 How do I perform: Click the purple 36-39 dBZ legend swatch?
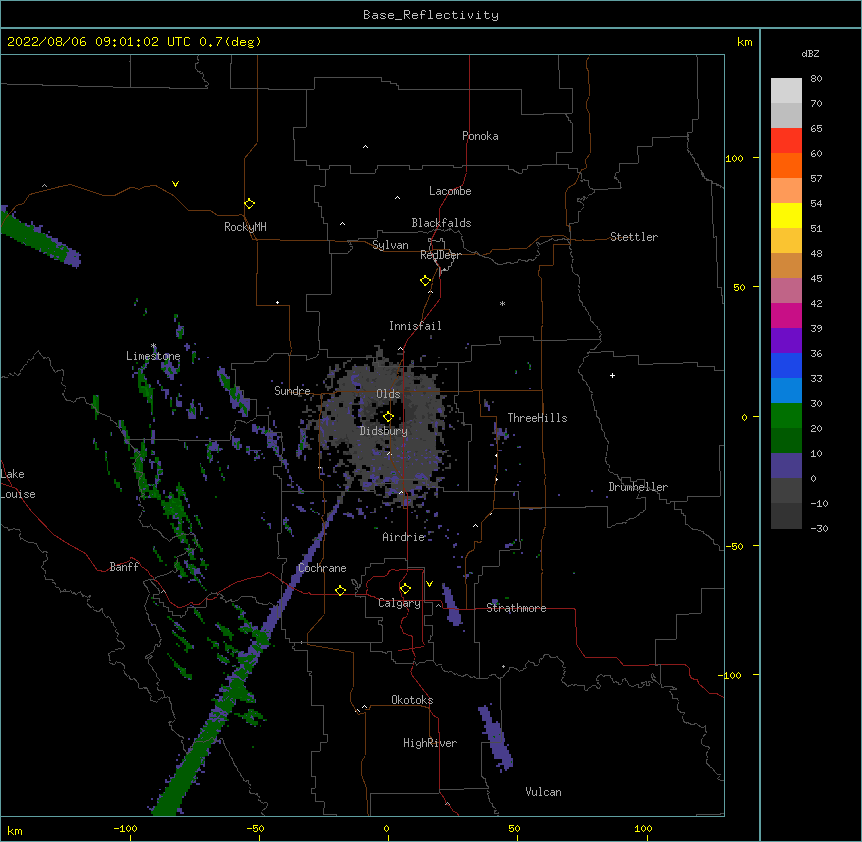click(x=786, y=341)
